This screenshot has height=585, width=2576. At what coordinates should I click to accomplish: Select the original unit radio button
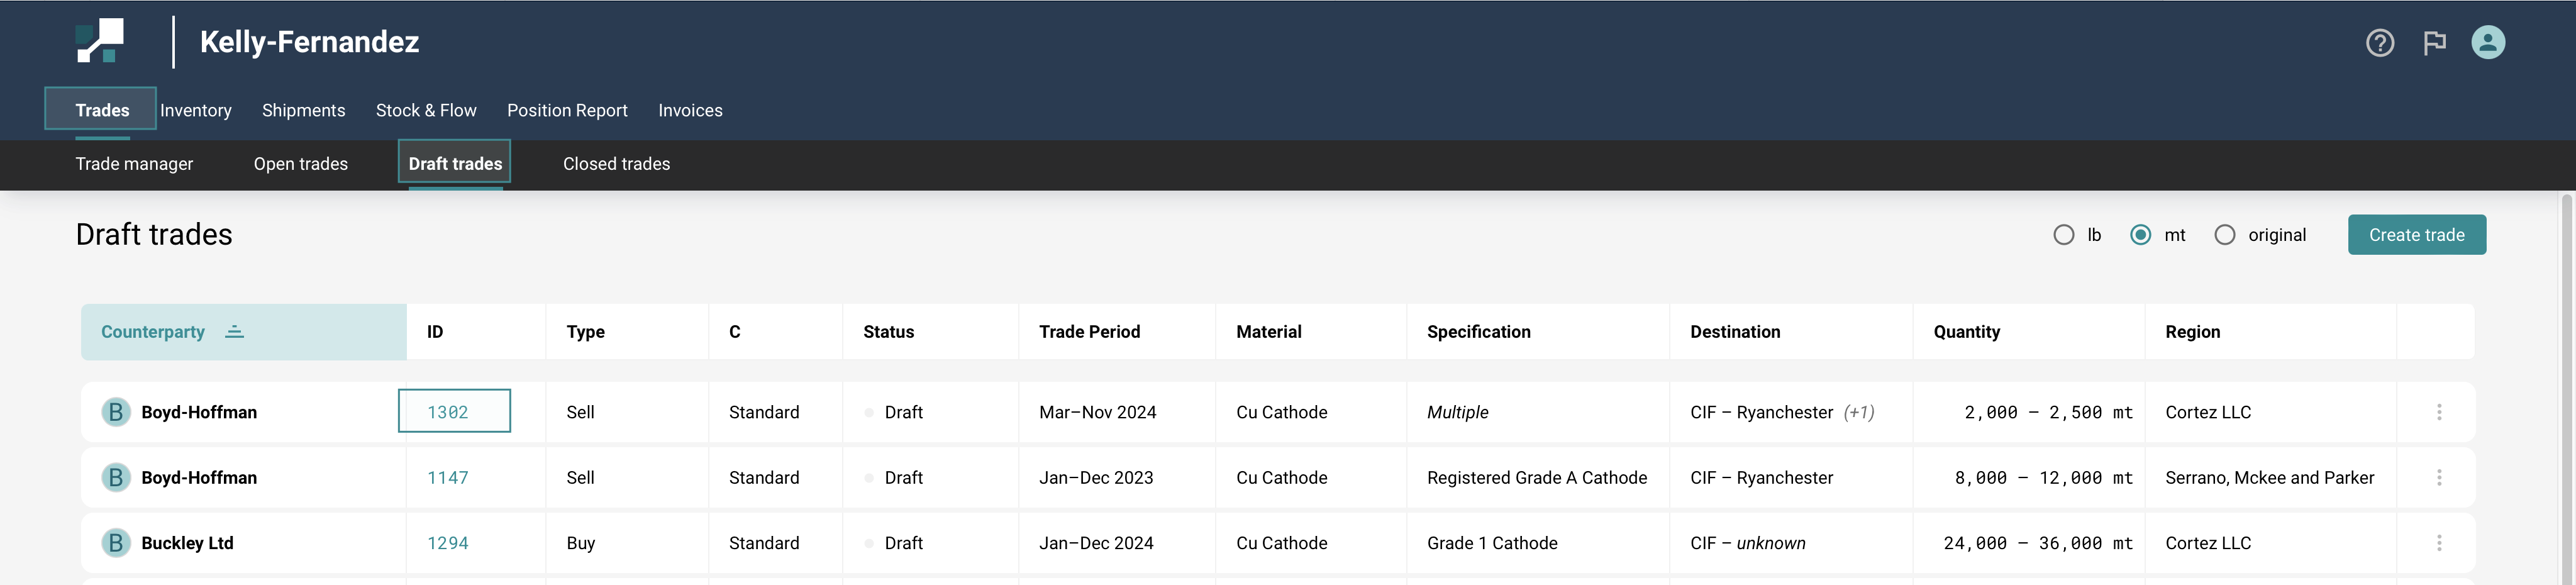[x=2224, y=235]
